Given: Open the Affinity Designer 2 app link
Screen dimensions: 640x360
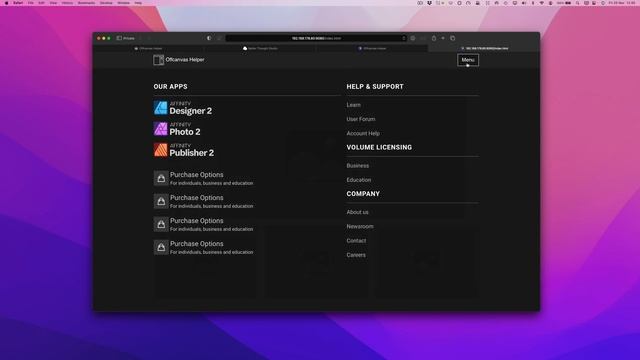Looking at the screenshot, I should 183,108.
